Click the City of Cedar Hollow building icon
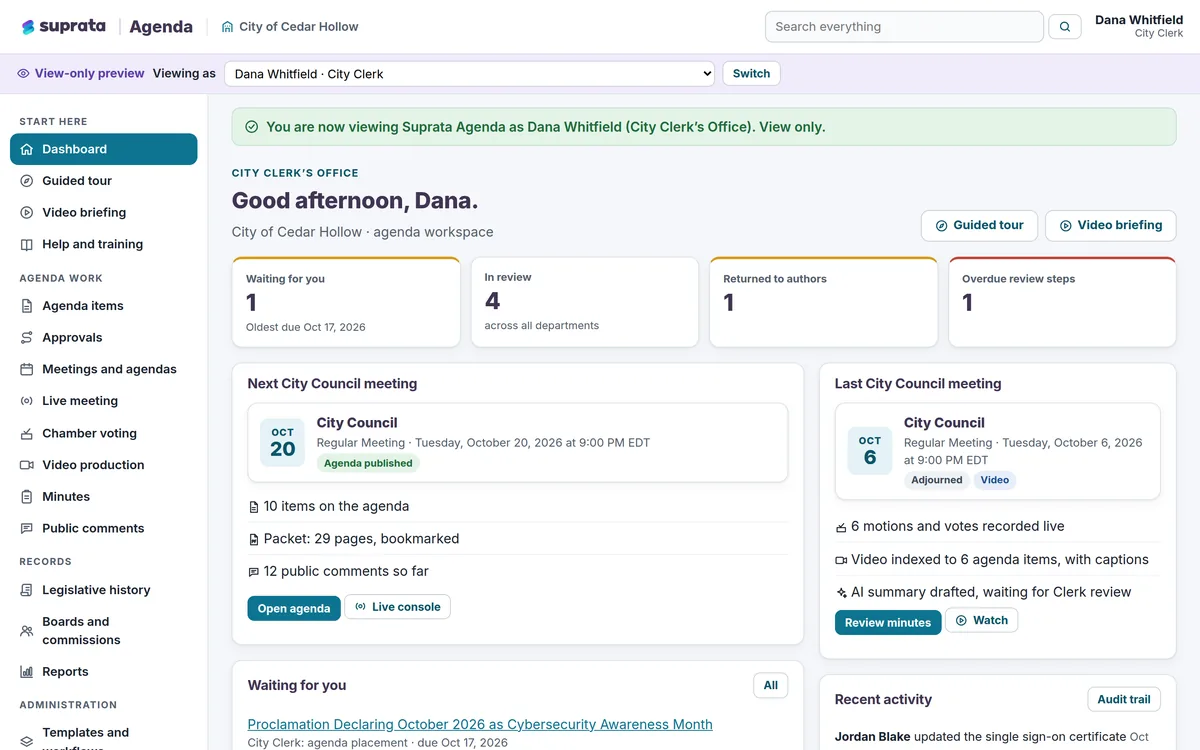1200x750 pixels. pos(227,27)
